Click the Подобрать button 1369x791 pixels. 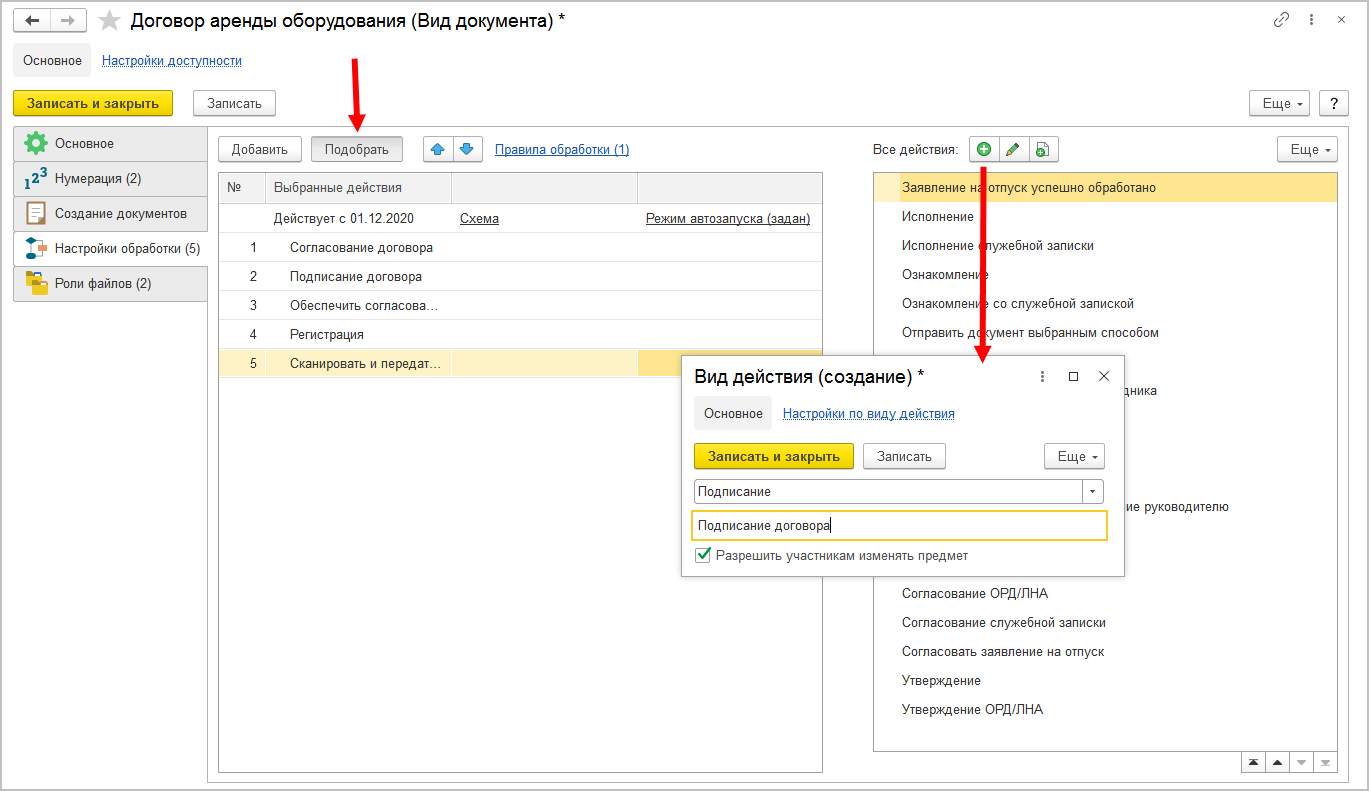pos(357,149)
